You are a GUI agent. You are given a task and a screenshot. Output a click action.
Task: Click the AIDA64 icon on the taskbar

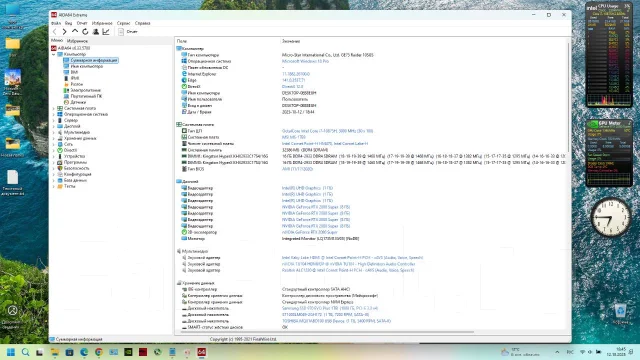(202, 352)
